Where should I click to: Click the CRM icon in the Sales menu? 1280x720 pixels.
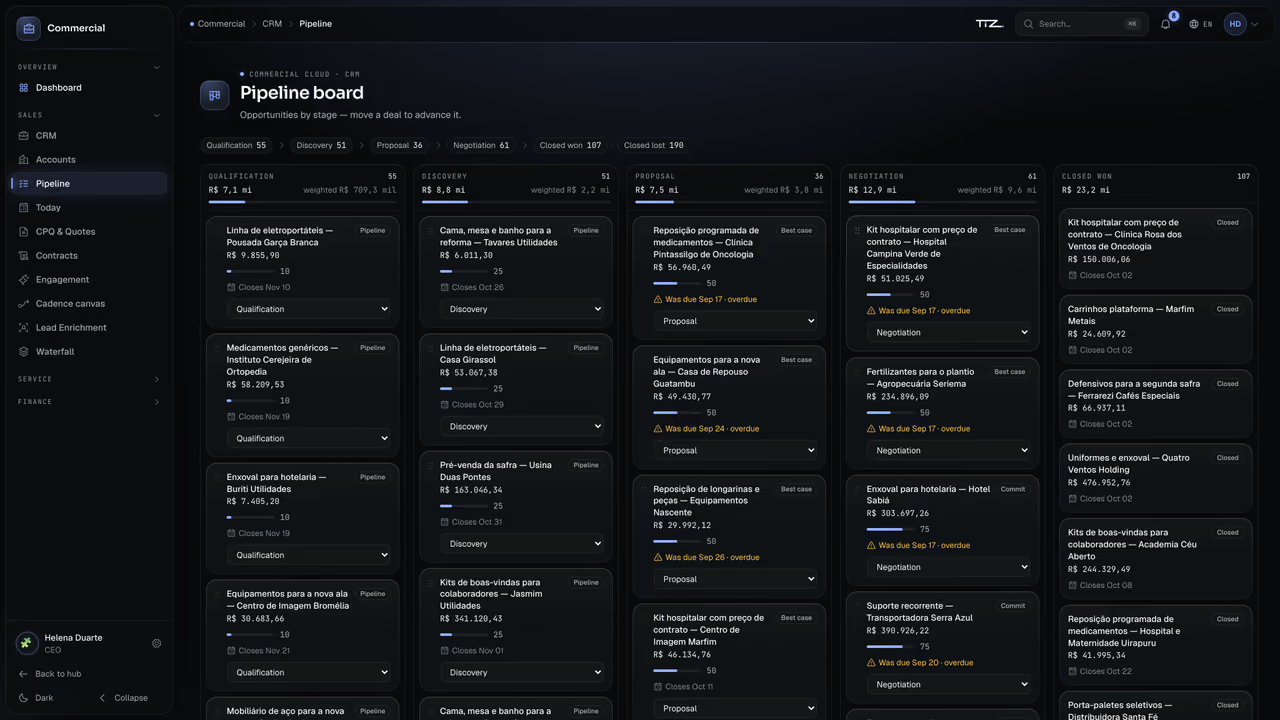[x=24, y=136]
